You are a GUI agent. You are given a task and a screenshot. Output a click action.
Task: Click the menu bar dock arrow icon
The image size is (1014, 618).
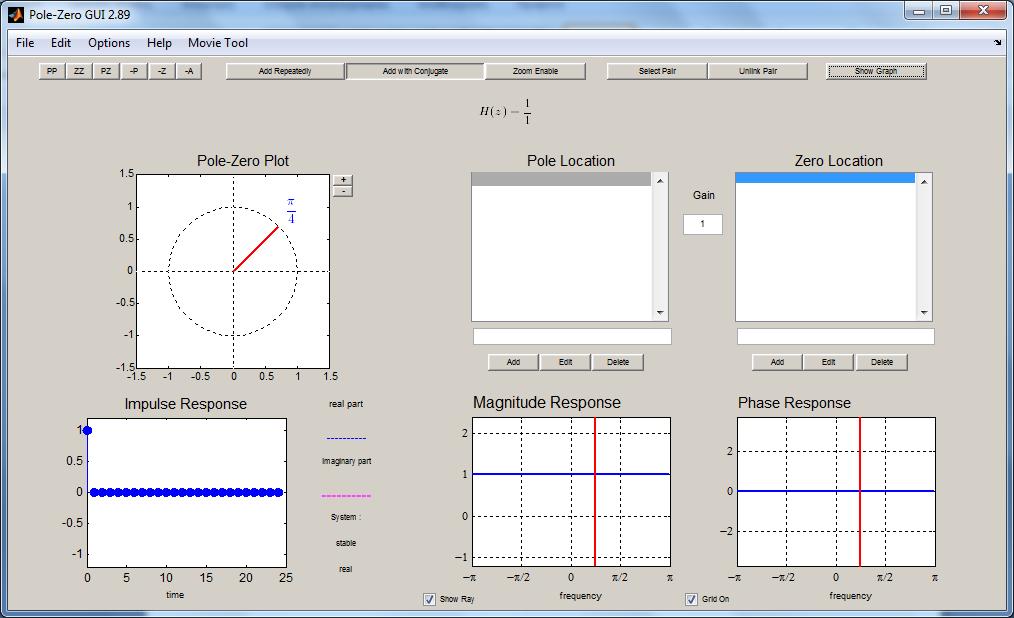tap(997, 43)
